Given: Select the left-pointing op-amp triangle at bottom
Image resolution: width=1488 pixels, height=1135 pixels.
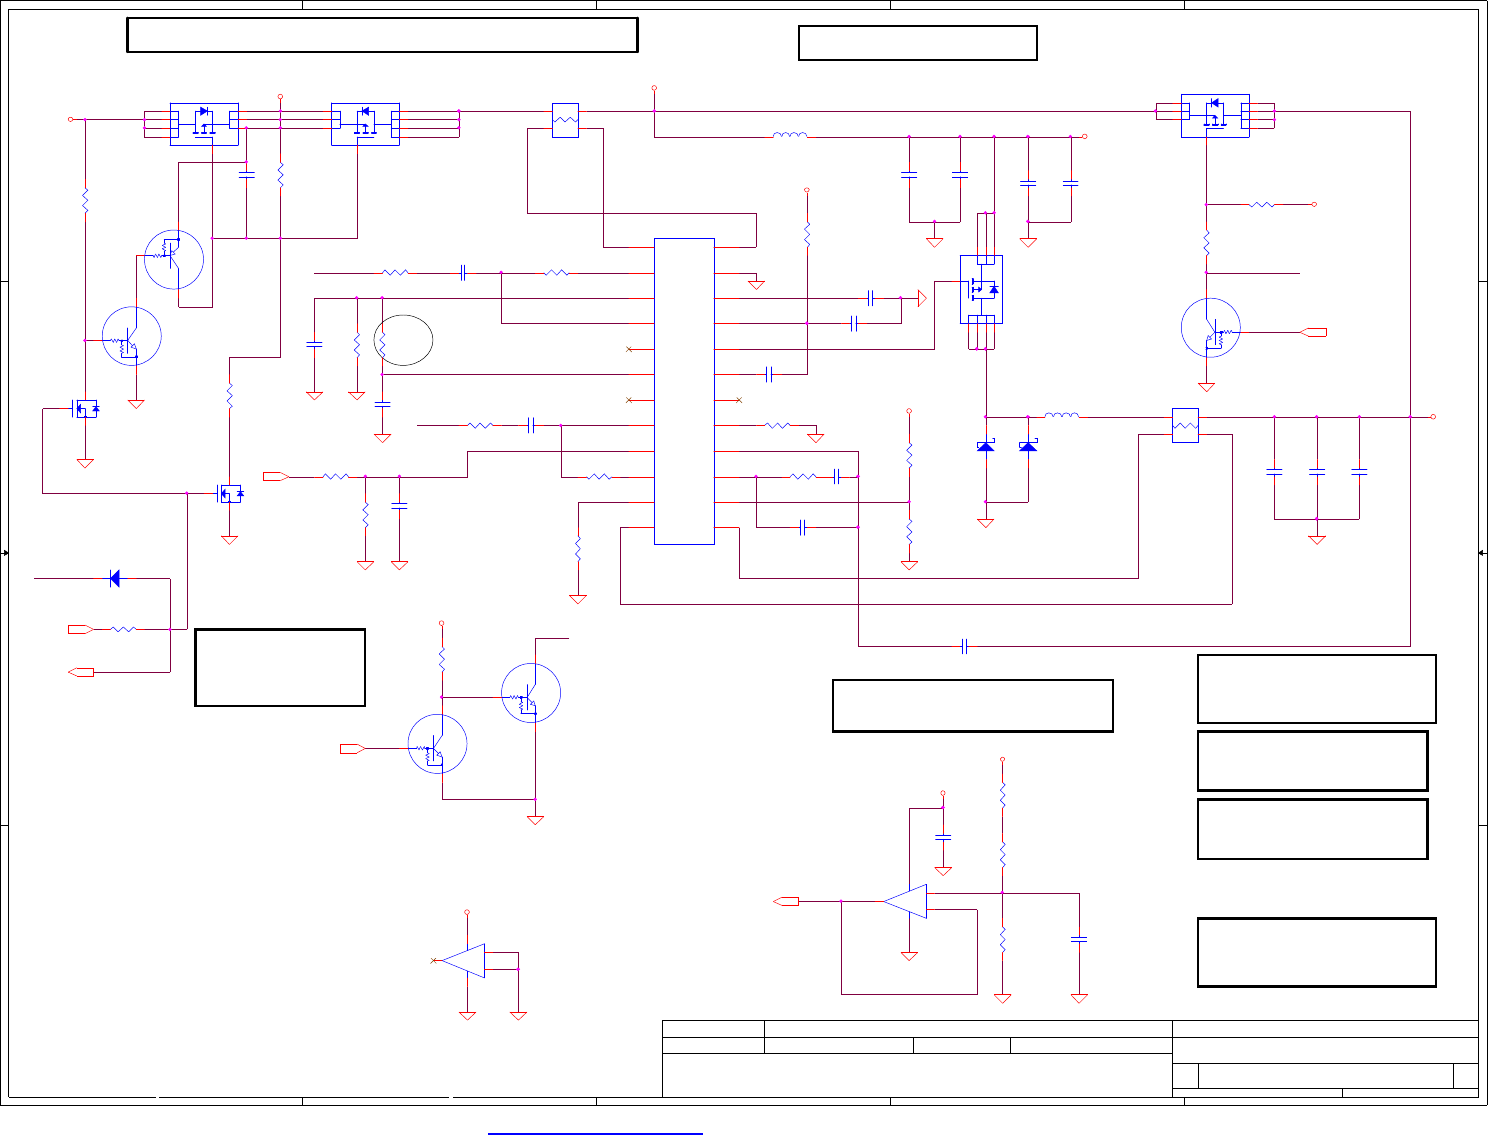Looking at the screenshot, I should [464, 960].
